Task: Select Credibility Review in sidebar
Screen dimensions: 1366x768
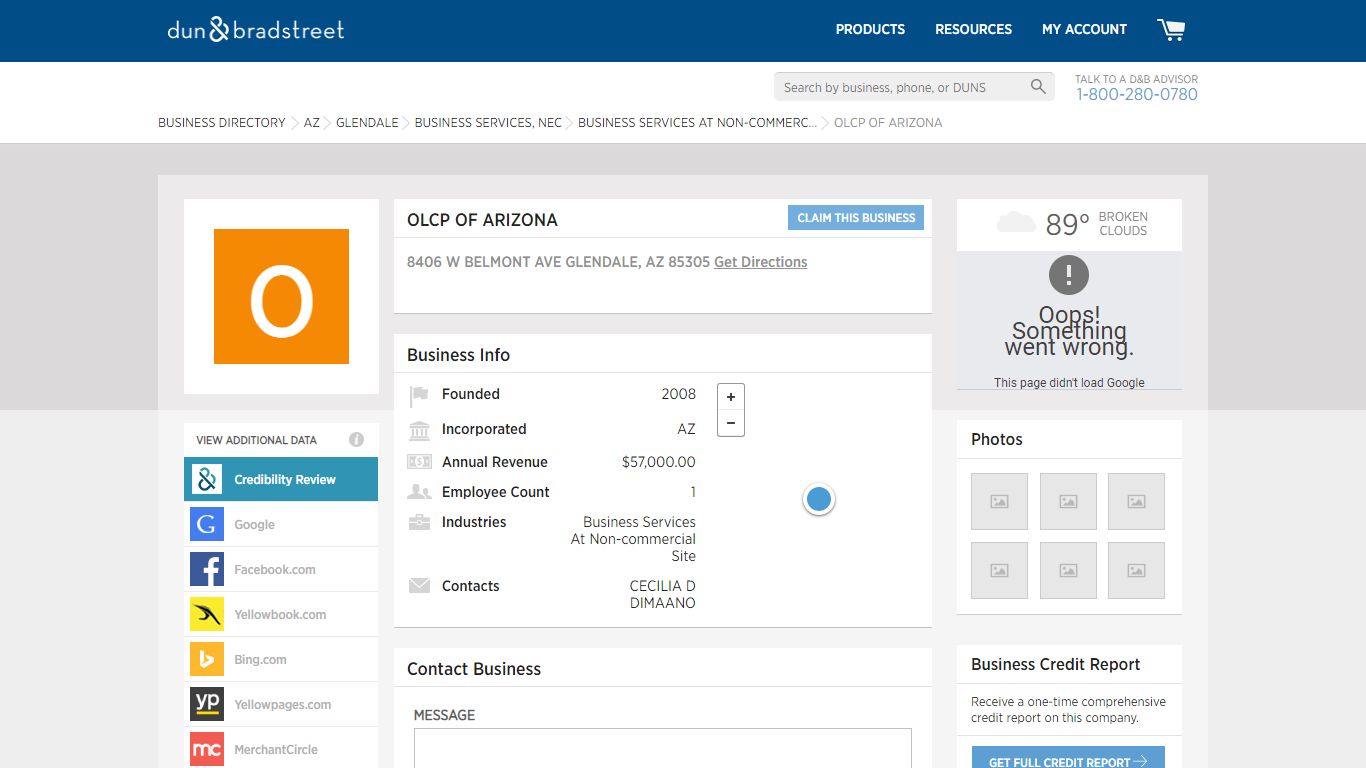Action: click(x=281, y=479)
